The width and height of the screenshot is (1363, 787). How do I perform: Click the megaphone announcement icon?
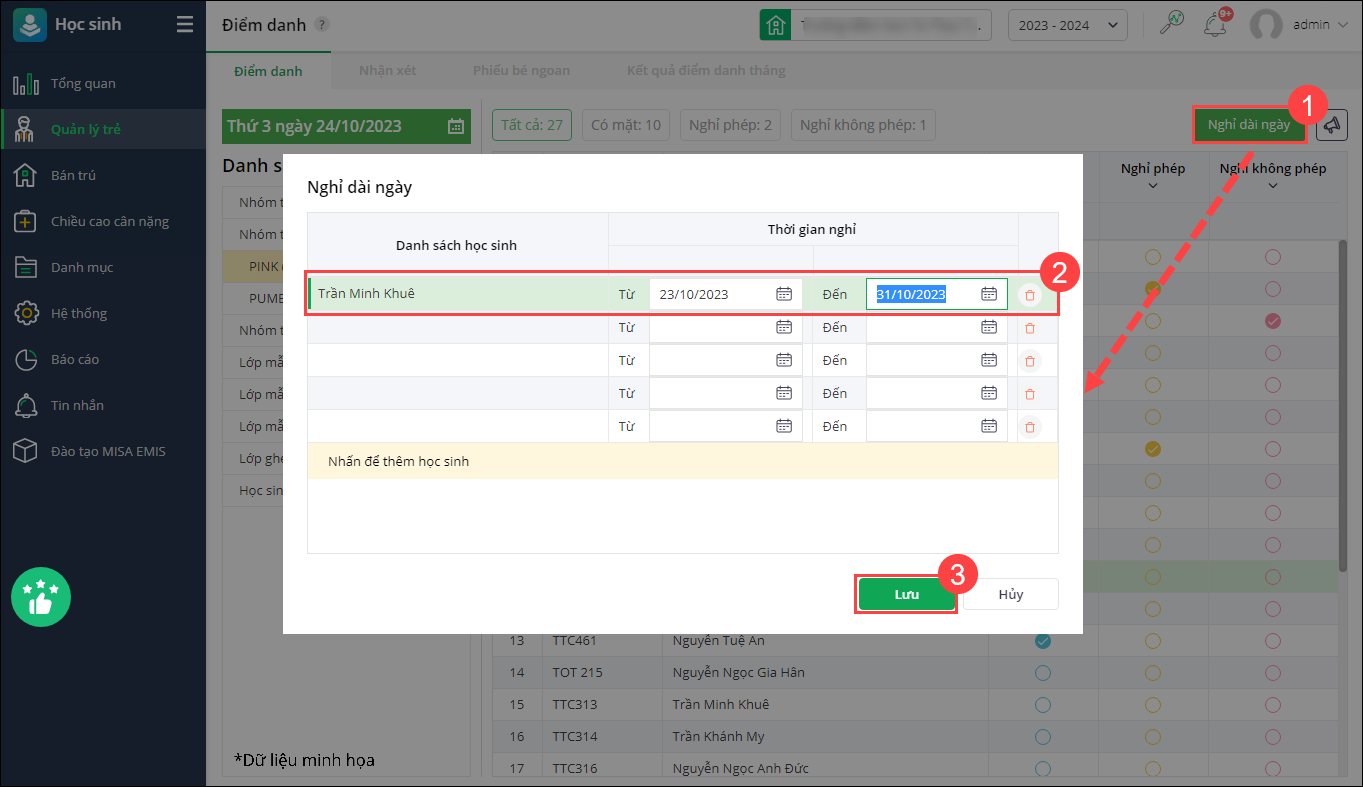point(1331,125)
